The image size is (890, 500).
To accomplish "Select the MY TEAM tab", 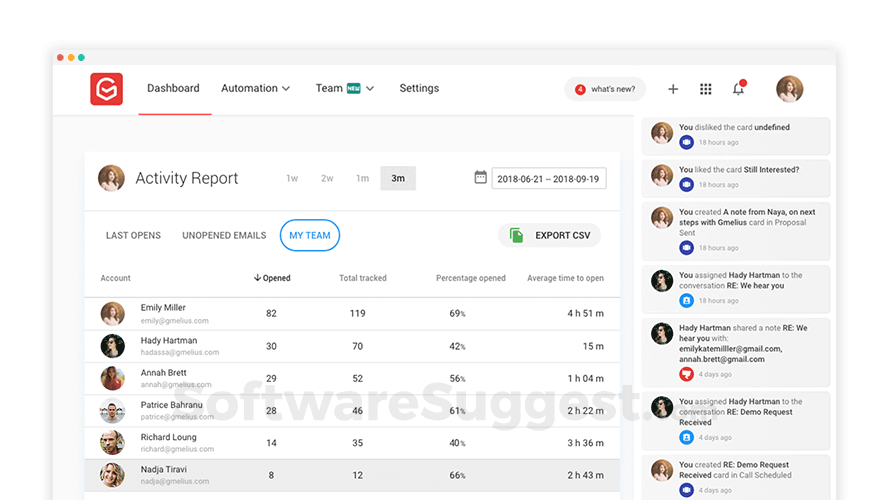I will click(310, 235).
